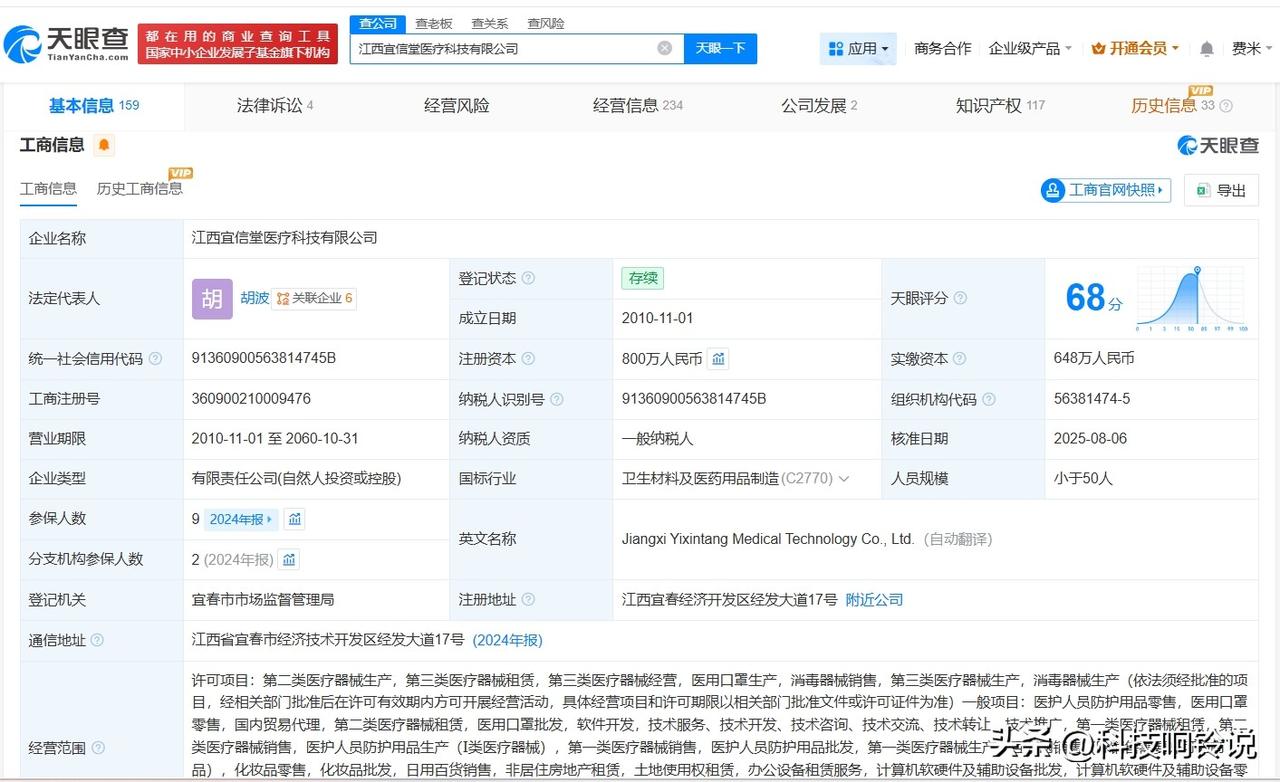Open the 经营信息 tab

(638, 106)
